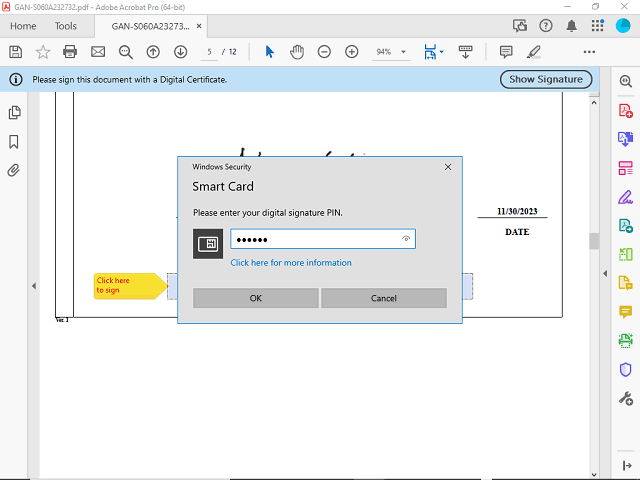The height and width of the screenshot is (480, 640).
Task: Open the Fill & Sign tool
Action: click(x=625, y=198)
